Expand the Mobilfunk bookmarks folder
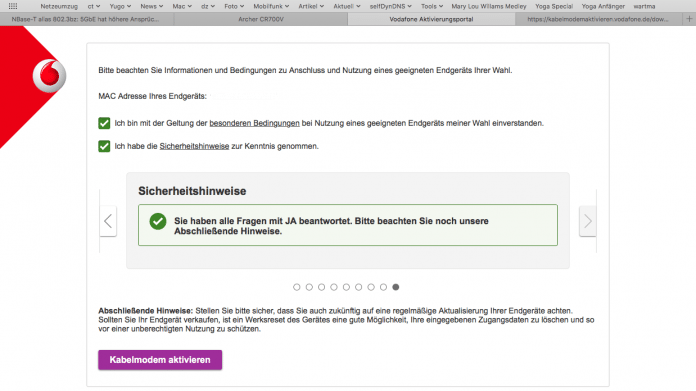 [271, 6]
